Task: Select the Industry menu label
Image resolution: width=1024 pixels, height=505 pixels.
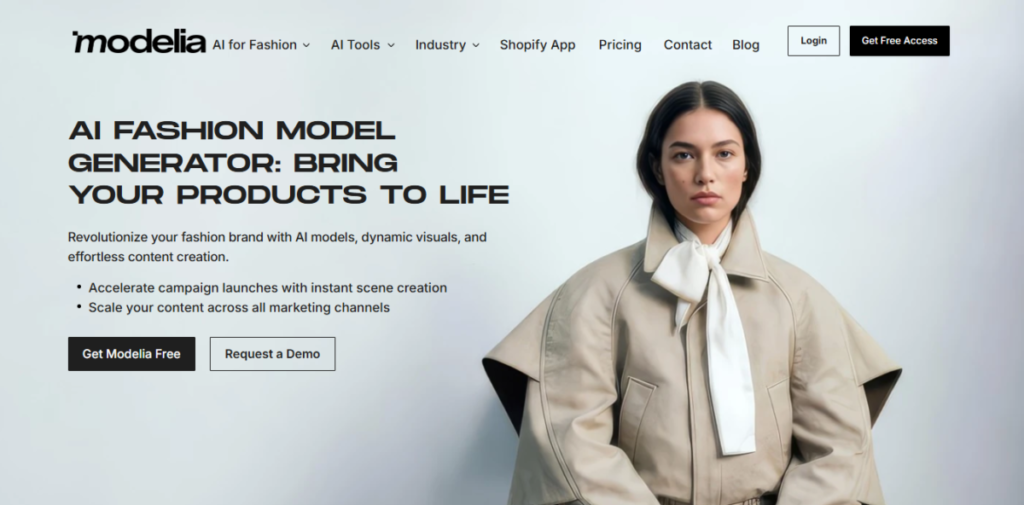Action: click(440, 45)
